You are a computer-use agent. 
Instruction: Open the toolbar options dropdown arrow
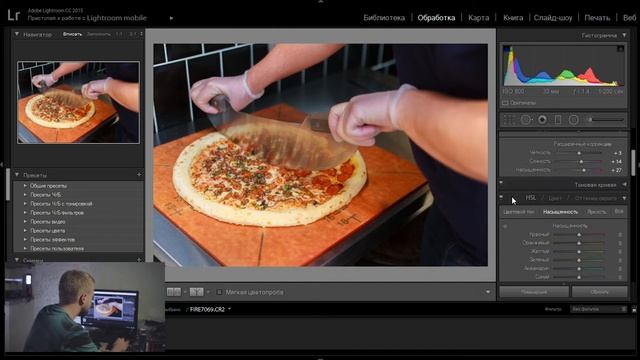pos(488,292)
